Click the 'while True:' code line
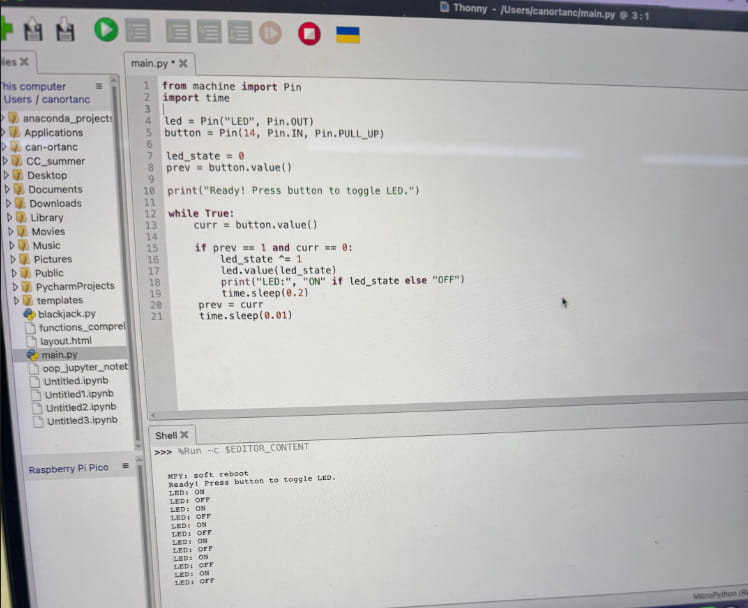Viewport: 748px width, 608px height. pos(201,213)
